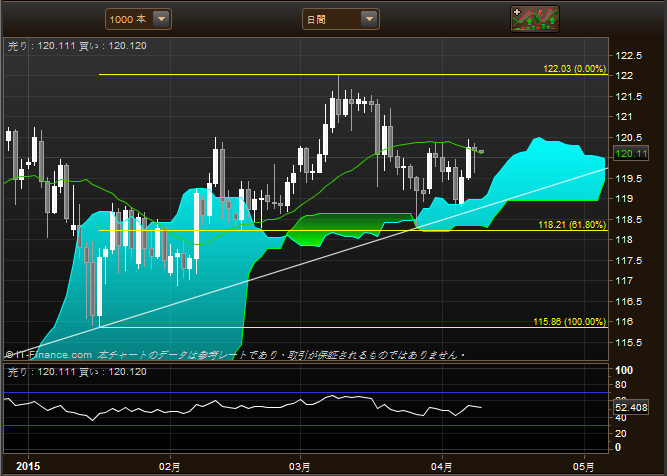Click the 03月 date axis label
667x476 pixels.
pos(299,467)
